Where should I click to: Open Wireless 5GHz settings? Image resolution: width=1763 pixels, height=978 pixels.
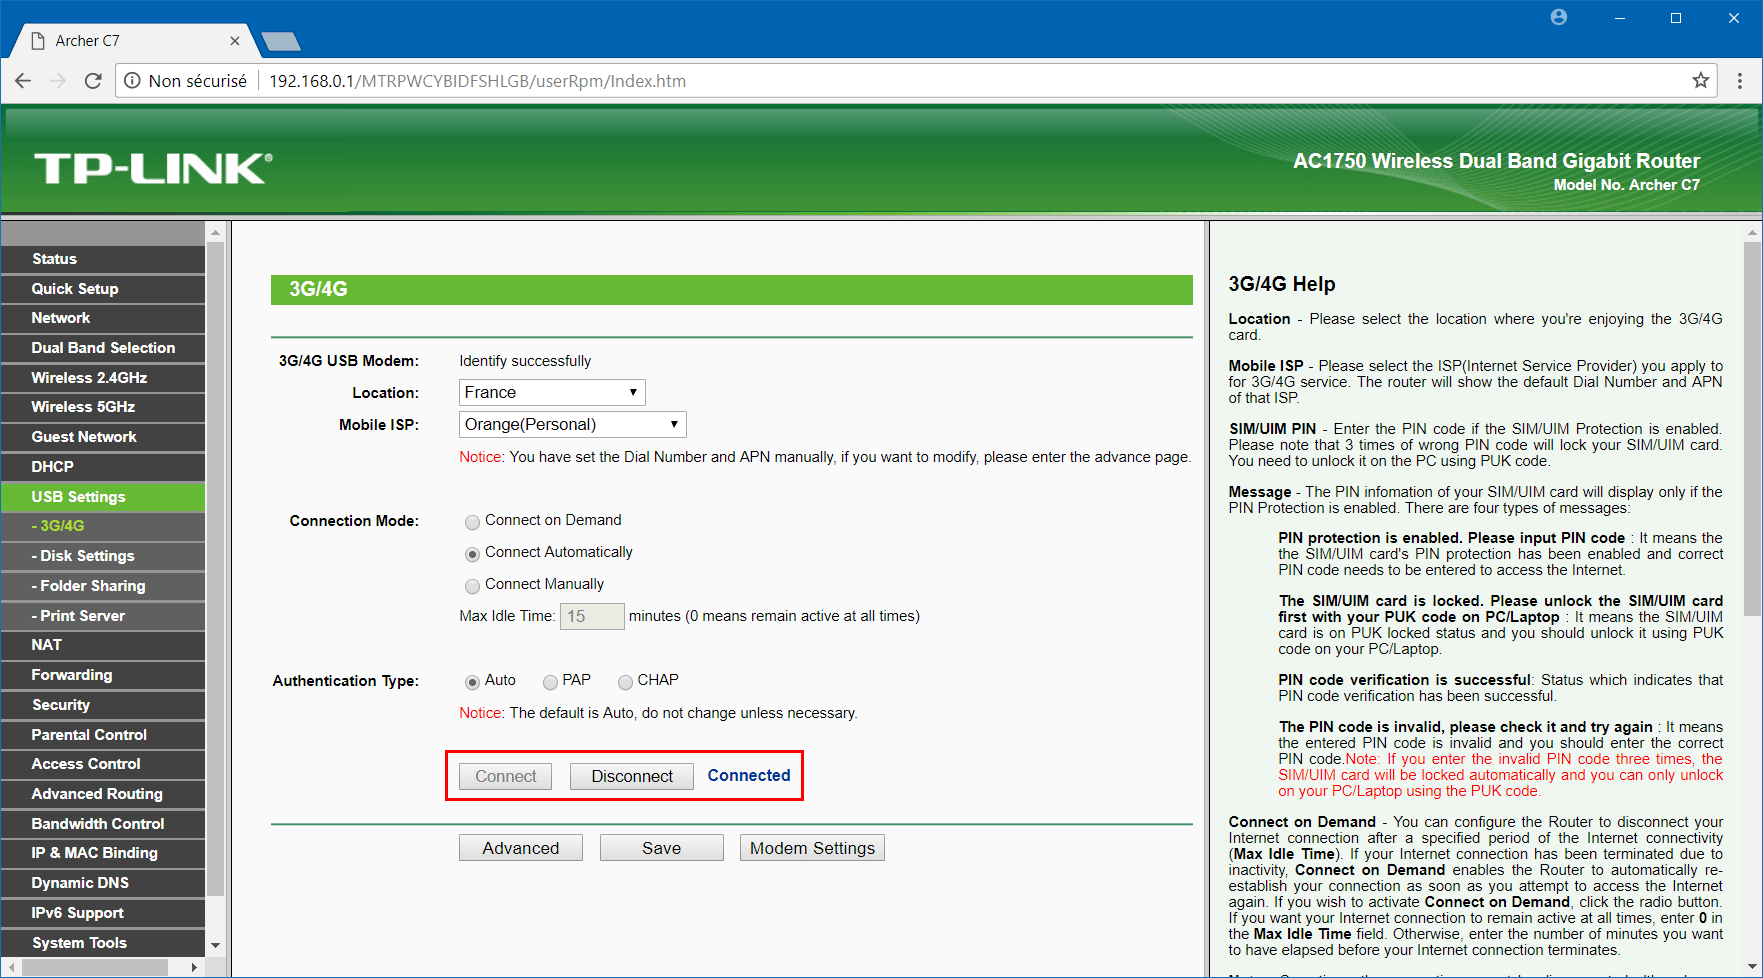103,407
